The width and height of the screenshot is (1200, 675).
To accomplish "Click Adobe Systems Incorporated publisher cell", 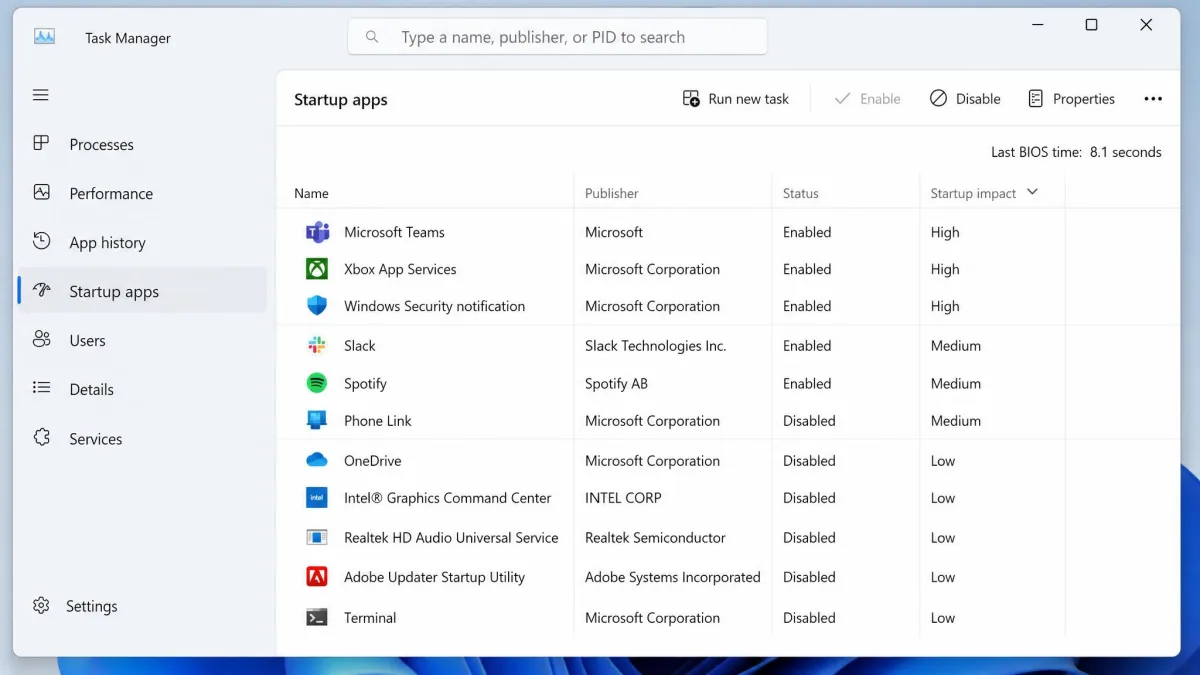I will [x=673, y=577].
